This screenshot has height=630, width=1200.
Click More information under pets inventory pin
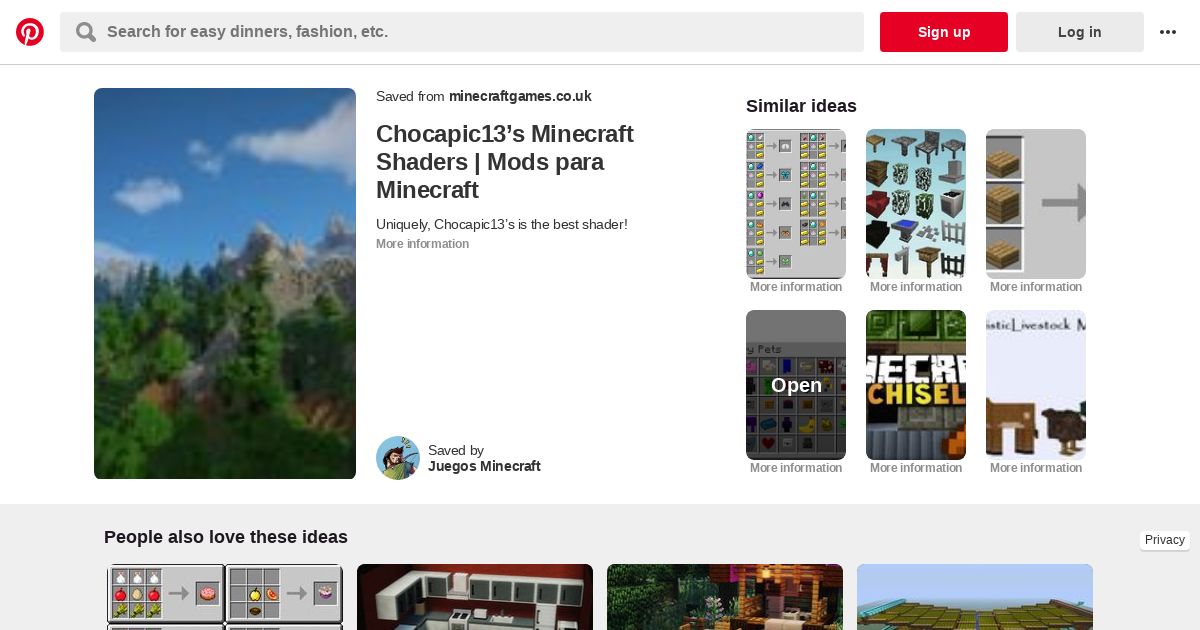click(x=796, y=468)
